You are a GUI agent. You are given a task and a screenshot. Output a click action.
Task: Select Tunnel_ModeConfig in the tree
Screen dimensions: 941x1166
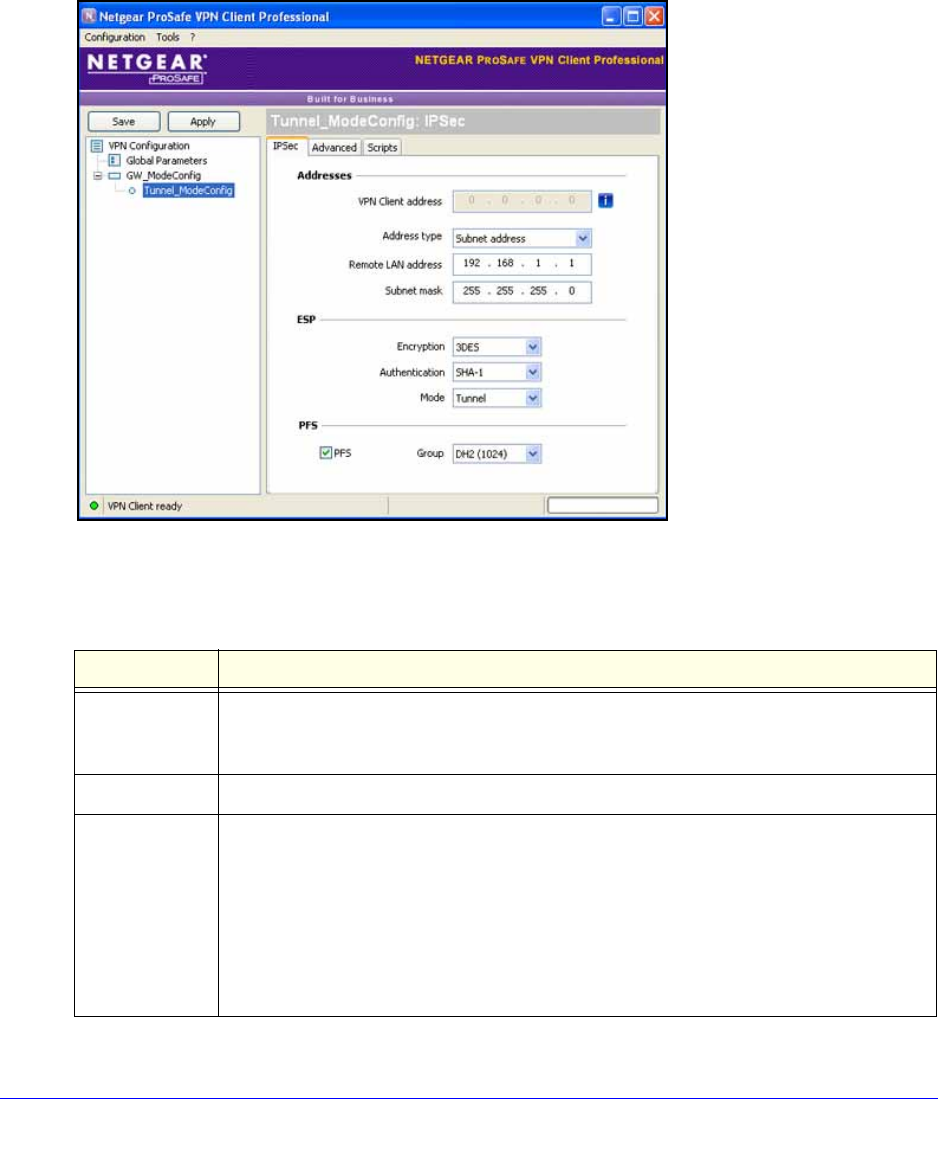tap(188, 191)
